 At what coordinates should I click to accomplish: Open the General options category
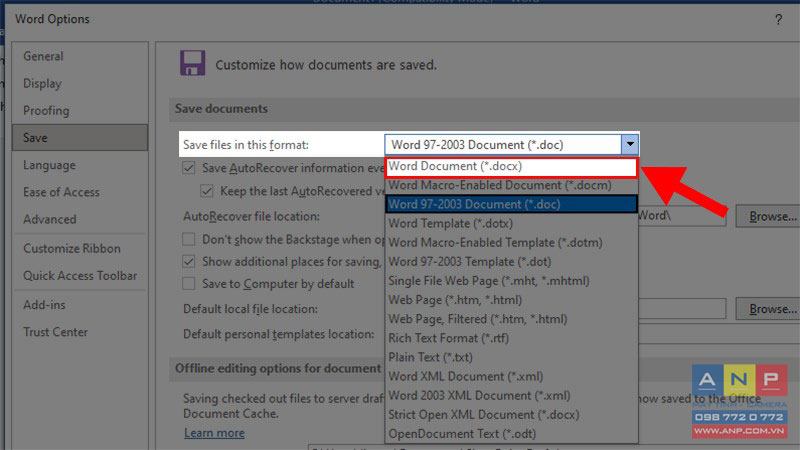[43, 56]
